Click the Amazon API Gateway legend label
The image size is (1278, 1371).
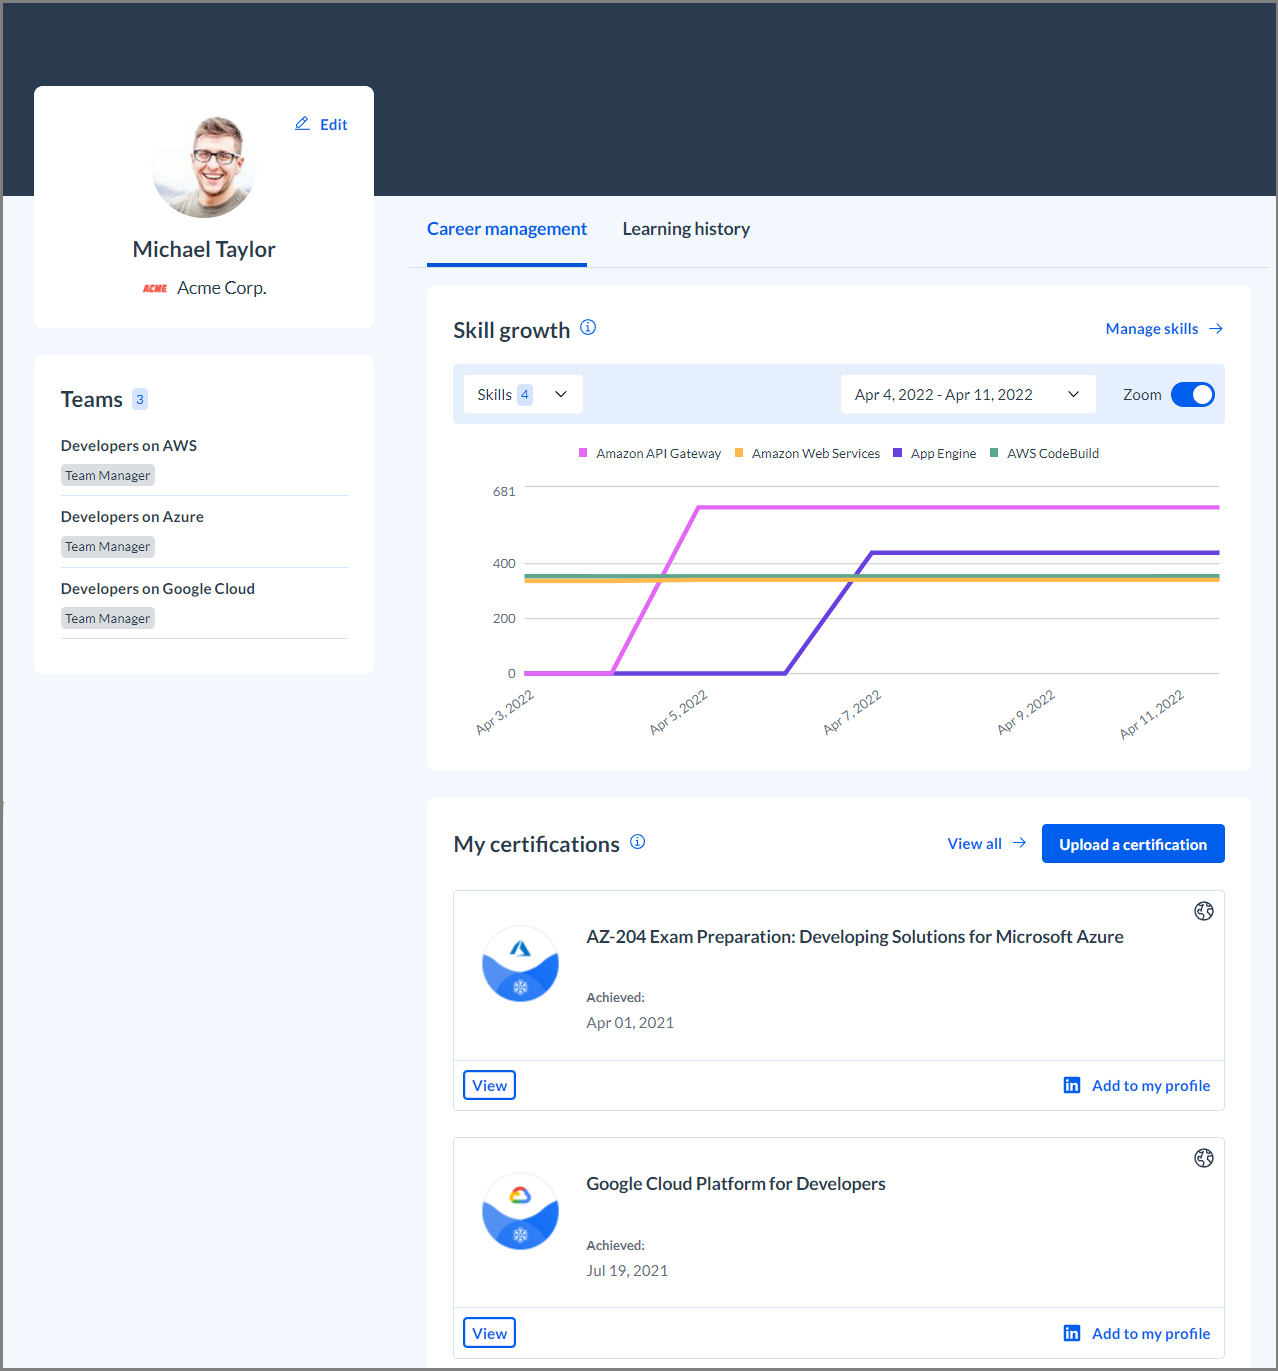tap(659, 453)
